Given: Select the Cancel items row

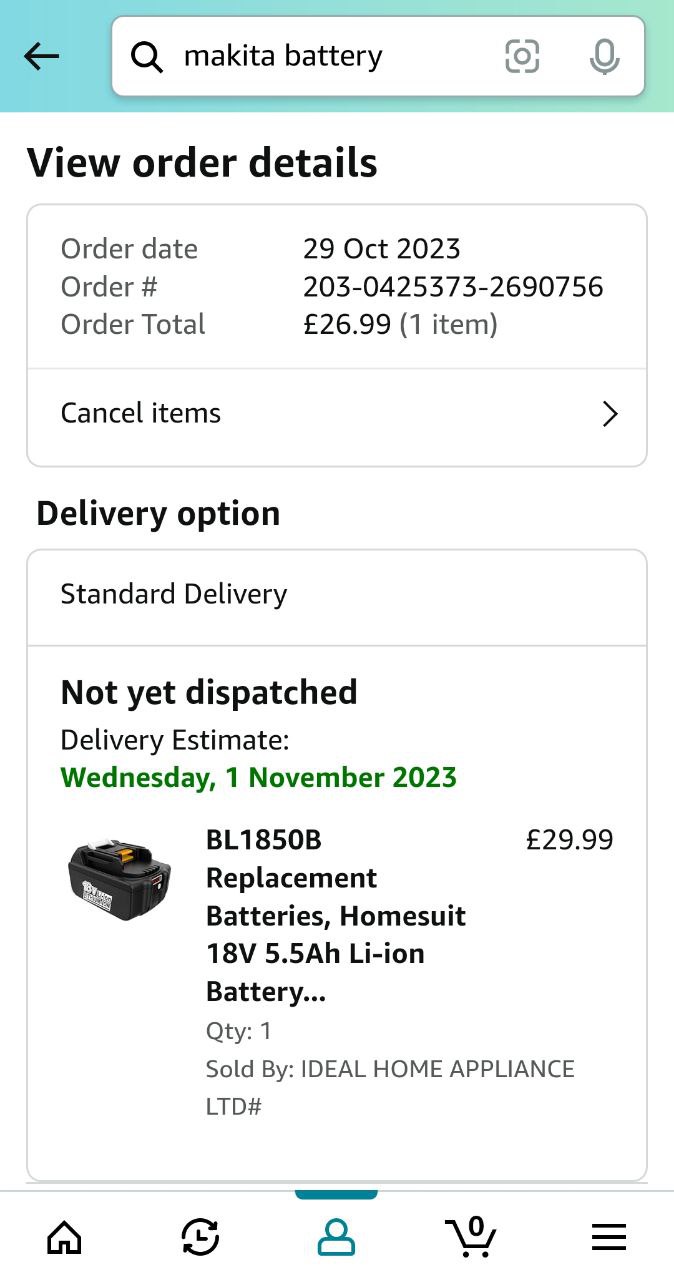Looking at the screenshot, I should pos(337,414).
